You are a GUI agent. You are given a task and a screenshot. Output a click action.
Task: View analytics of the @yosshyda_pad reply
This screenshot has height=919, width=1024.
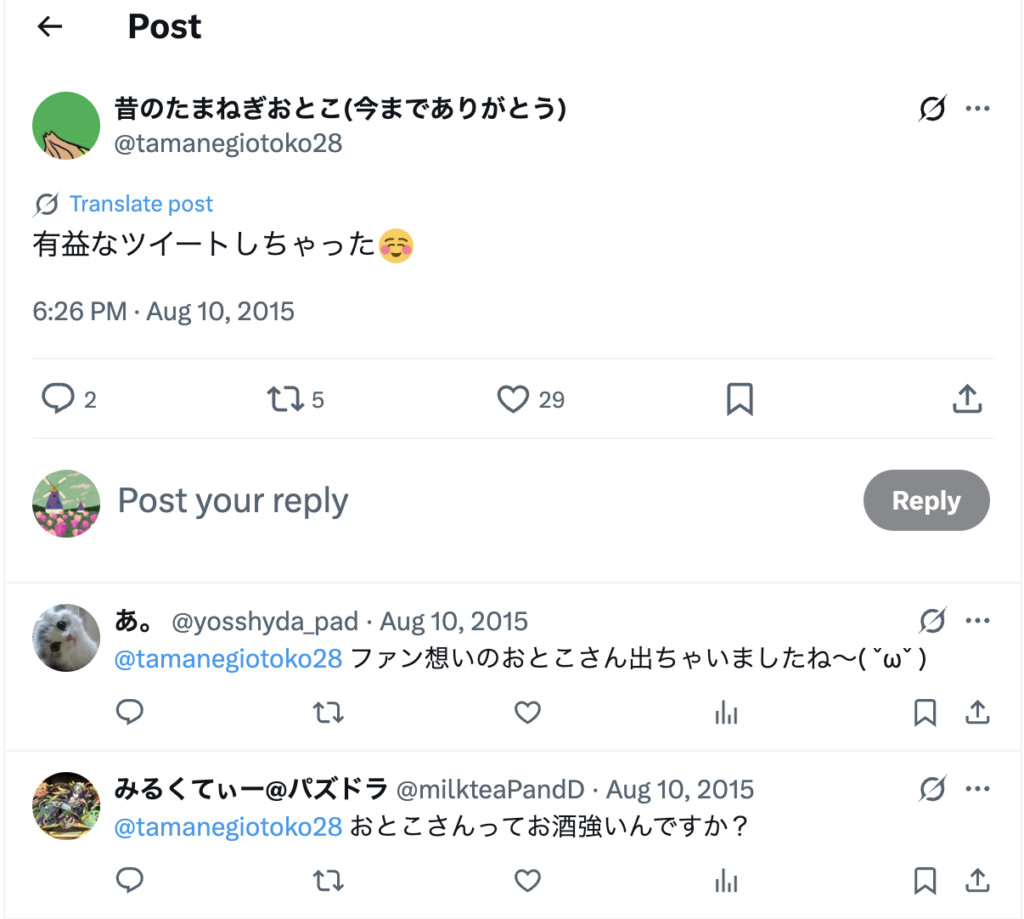coord(726,712)
